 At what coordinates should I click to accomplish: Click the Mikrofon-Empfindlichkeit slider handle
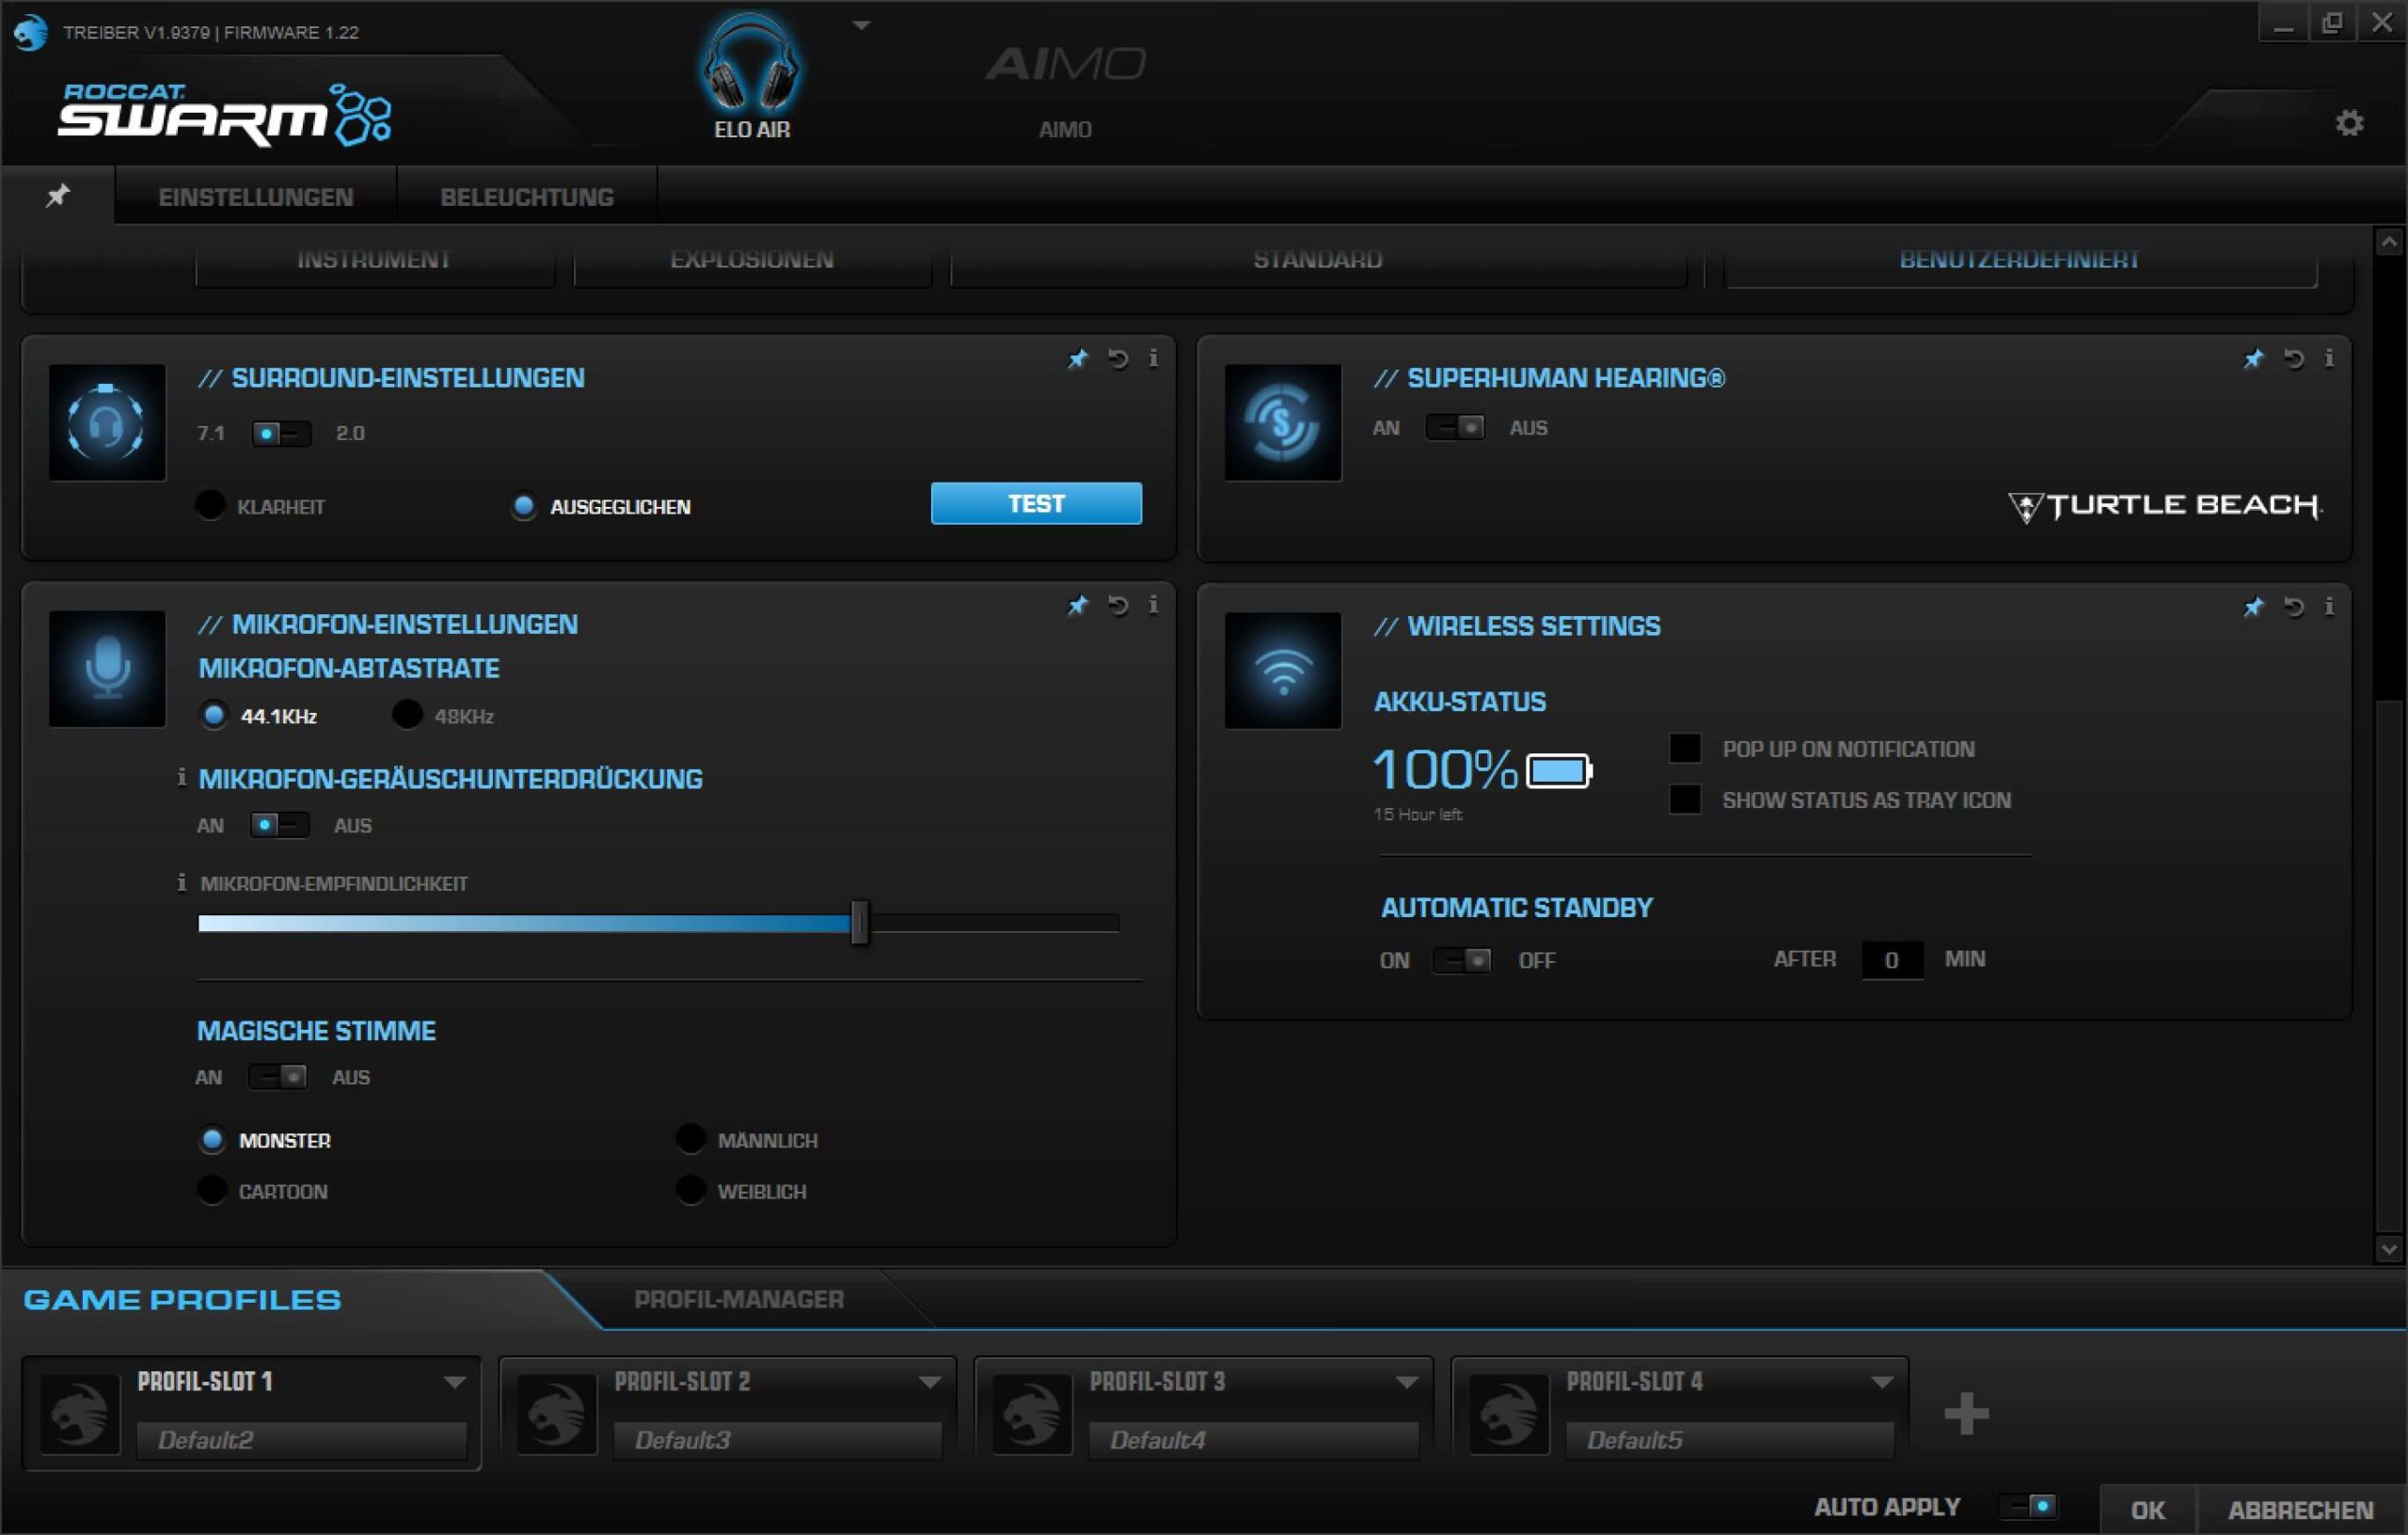coord(860,922)
